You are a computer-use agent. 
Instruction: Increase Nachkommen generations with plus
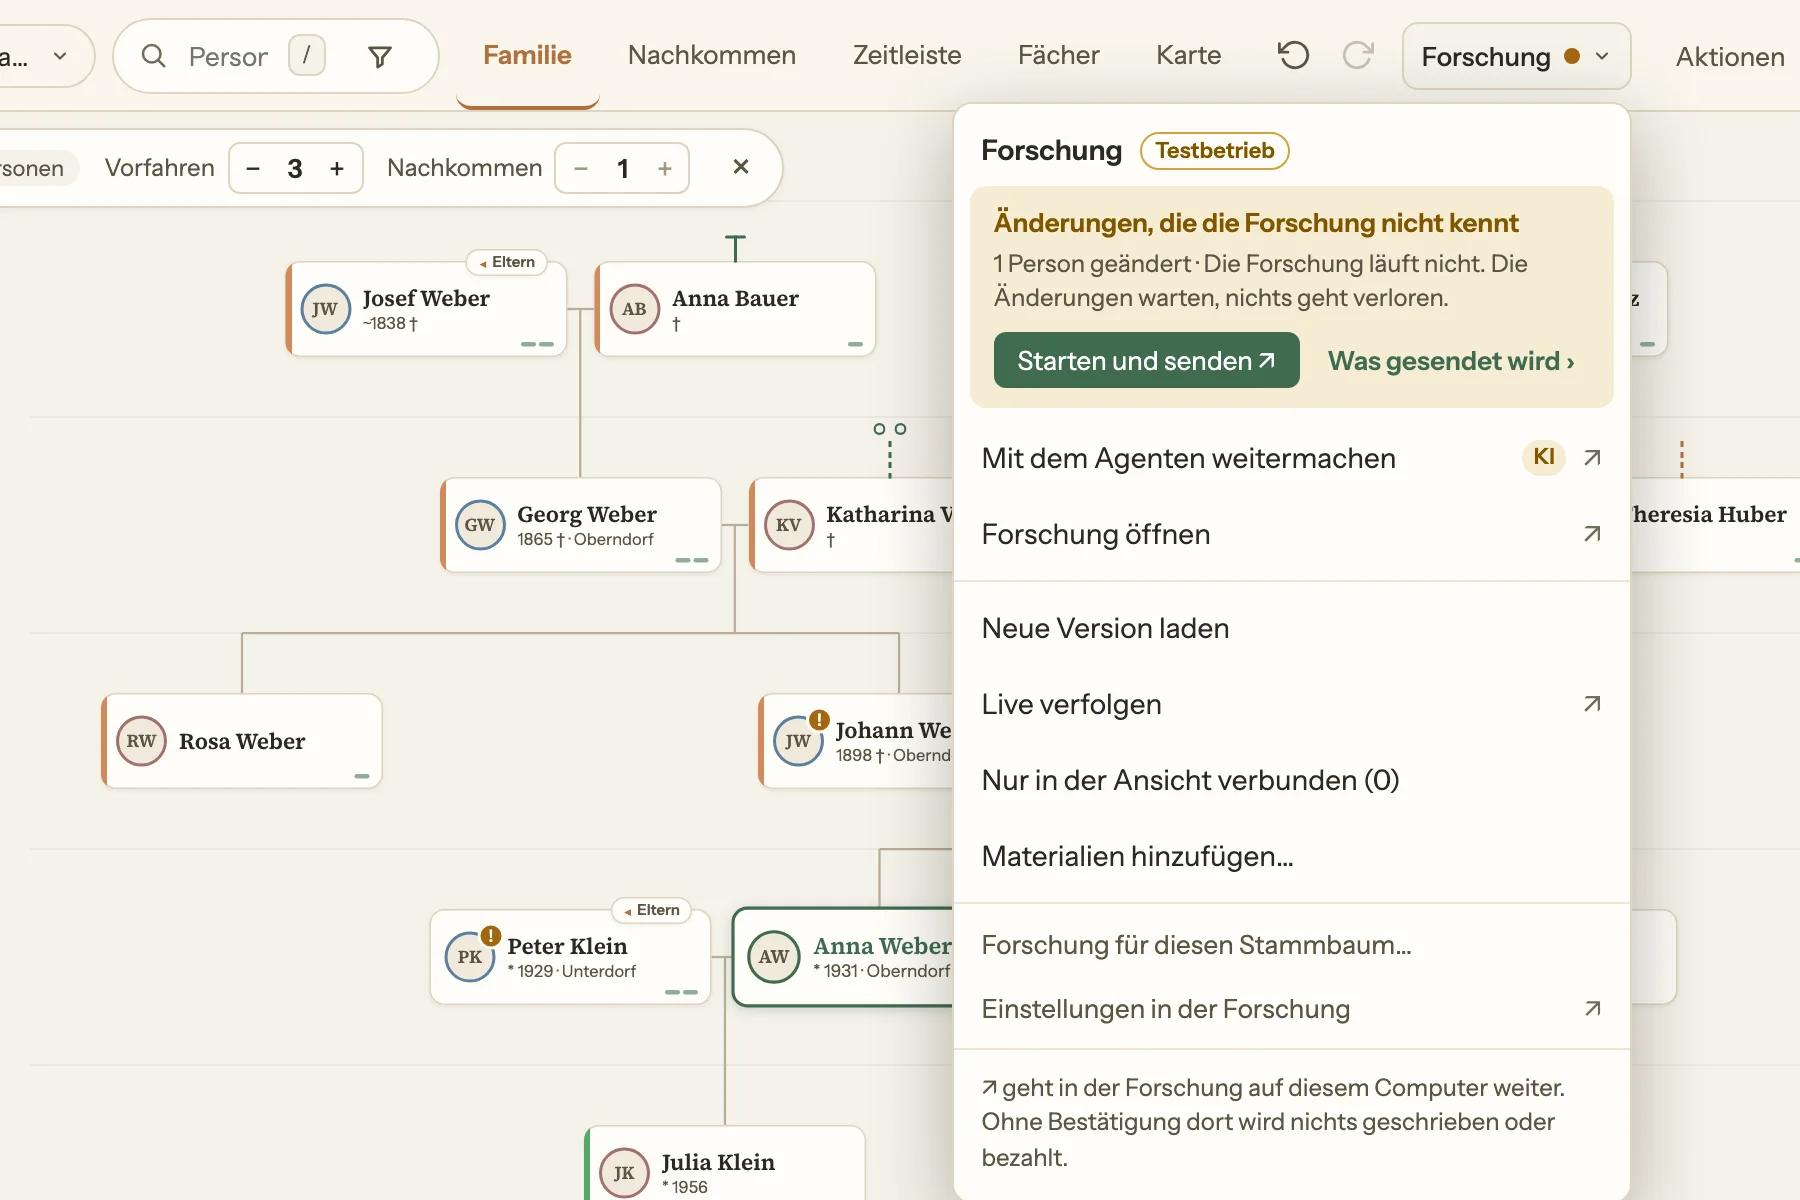pos(665,168)
